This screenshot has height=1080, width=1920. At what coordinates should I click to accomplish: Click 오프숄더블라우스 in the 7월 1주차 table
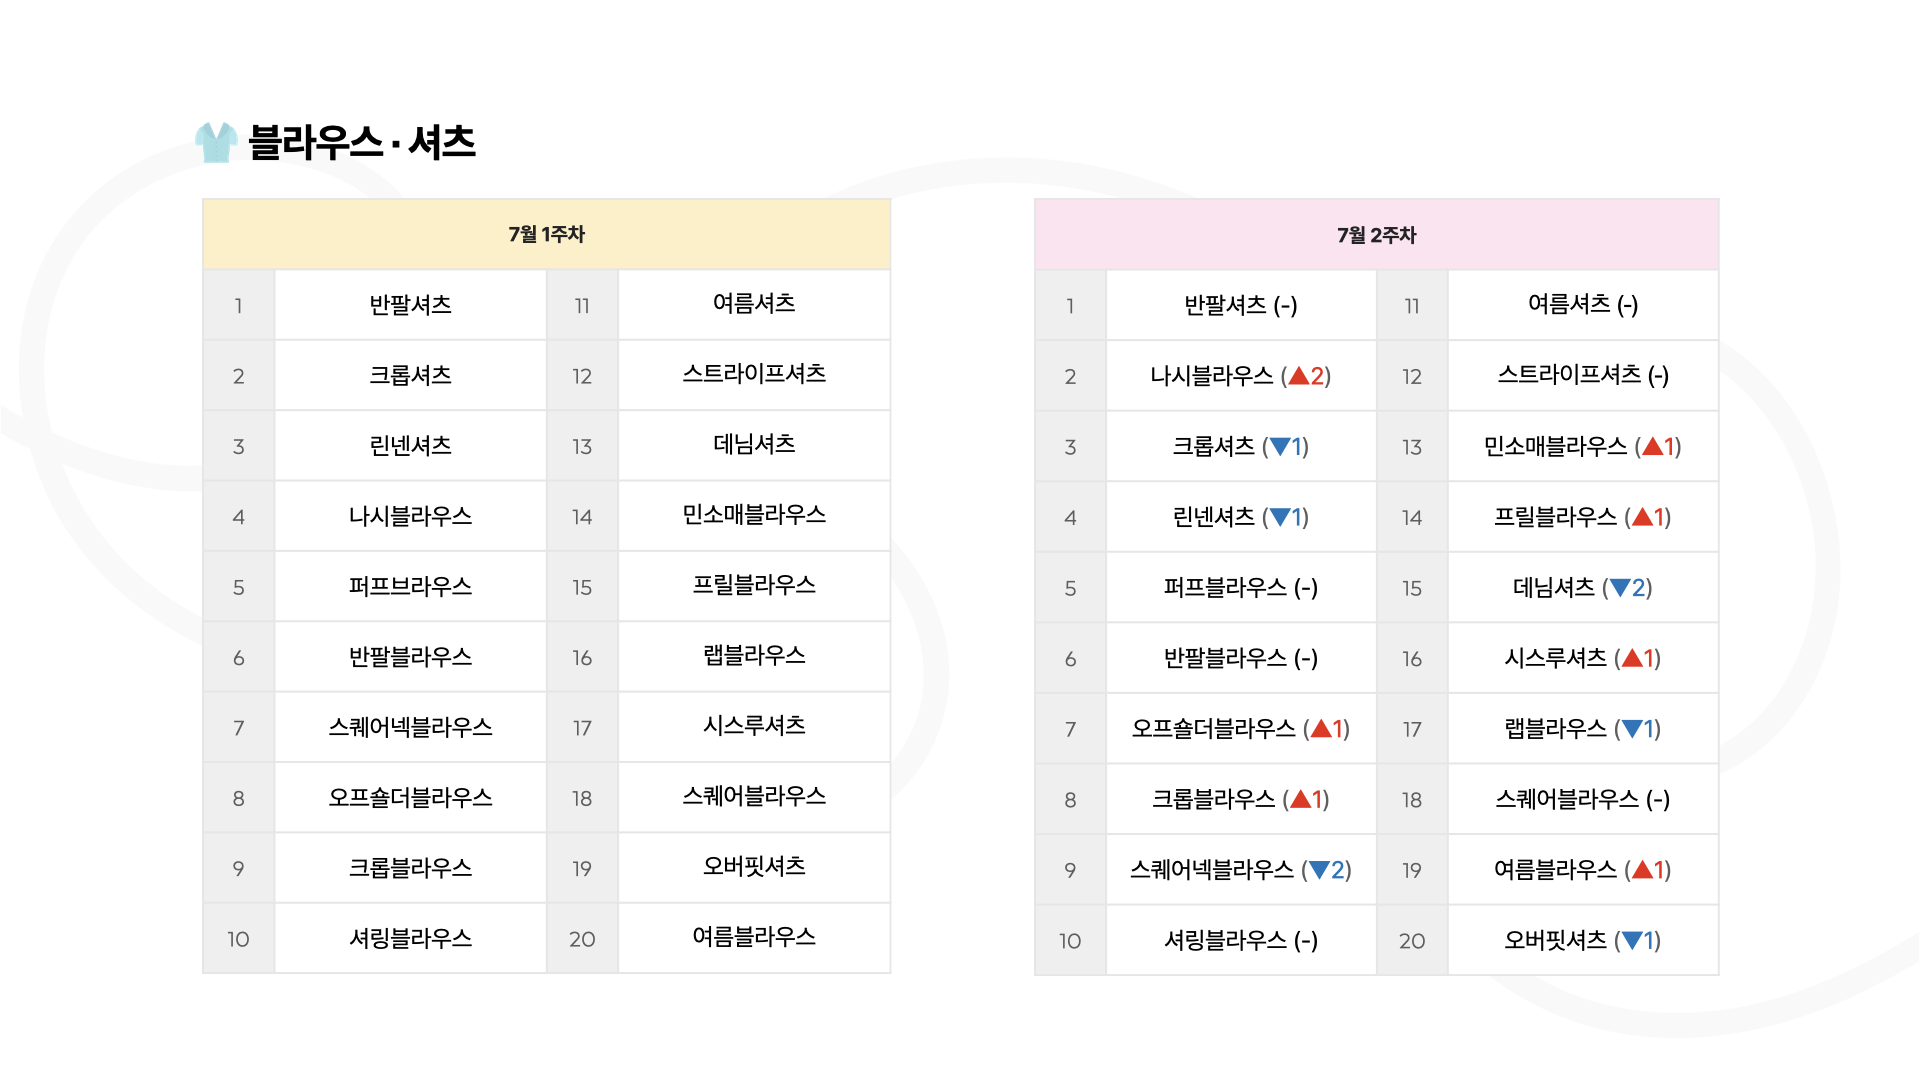[x=410, y=797]
